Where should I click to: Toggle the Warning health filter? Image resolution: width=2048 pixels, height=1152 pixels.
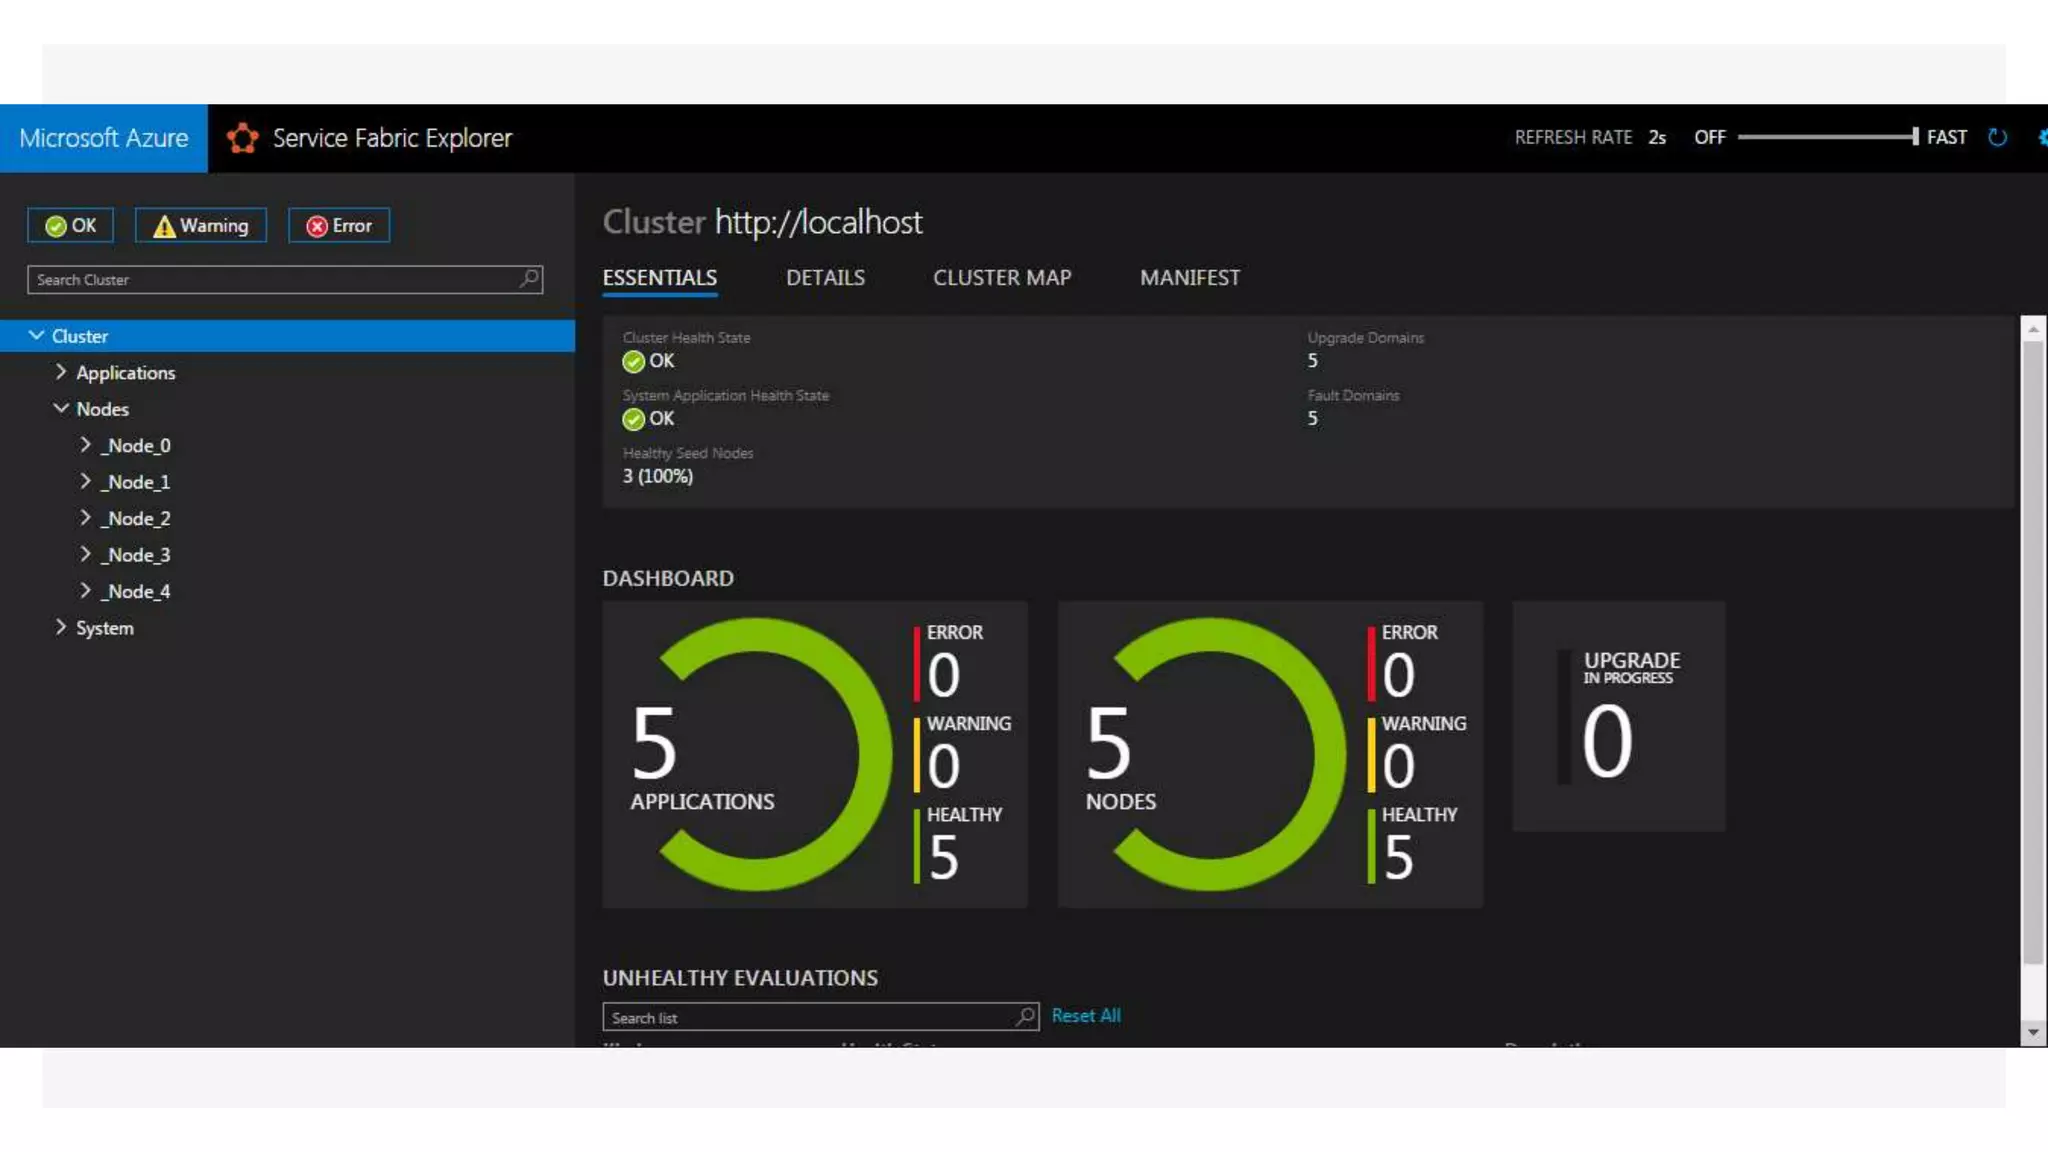click(201, 226)
